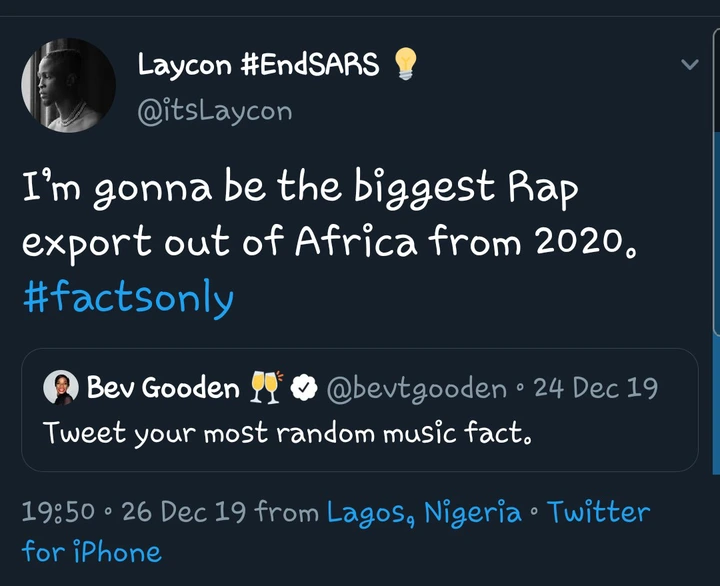Click the lightbulb emoji beside Laycon's name
Image resolution: width=720 pixels, height=586 pixels.
406,65
